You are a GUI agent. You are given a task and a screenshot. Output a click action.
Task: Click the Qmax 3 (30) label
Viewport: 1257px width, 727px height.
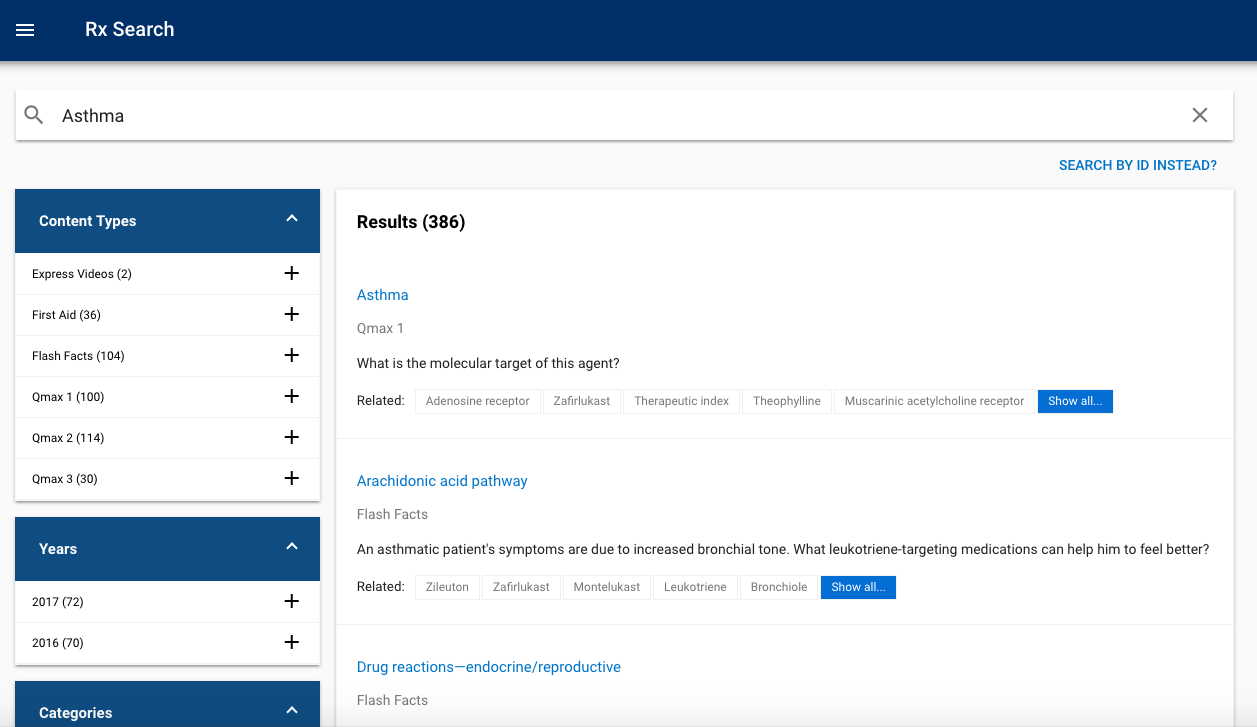pyautogui.click(x=65, y=479)
